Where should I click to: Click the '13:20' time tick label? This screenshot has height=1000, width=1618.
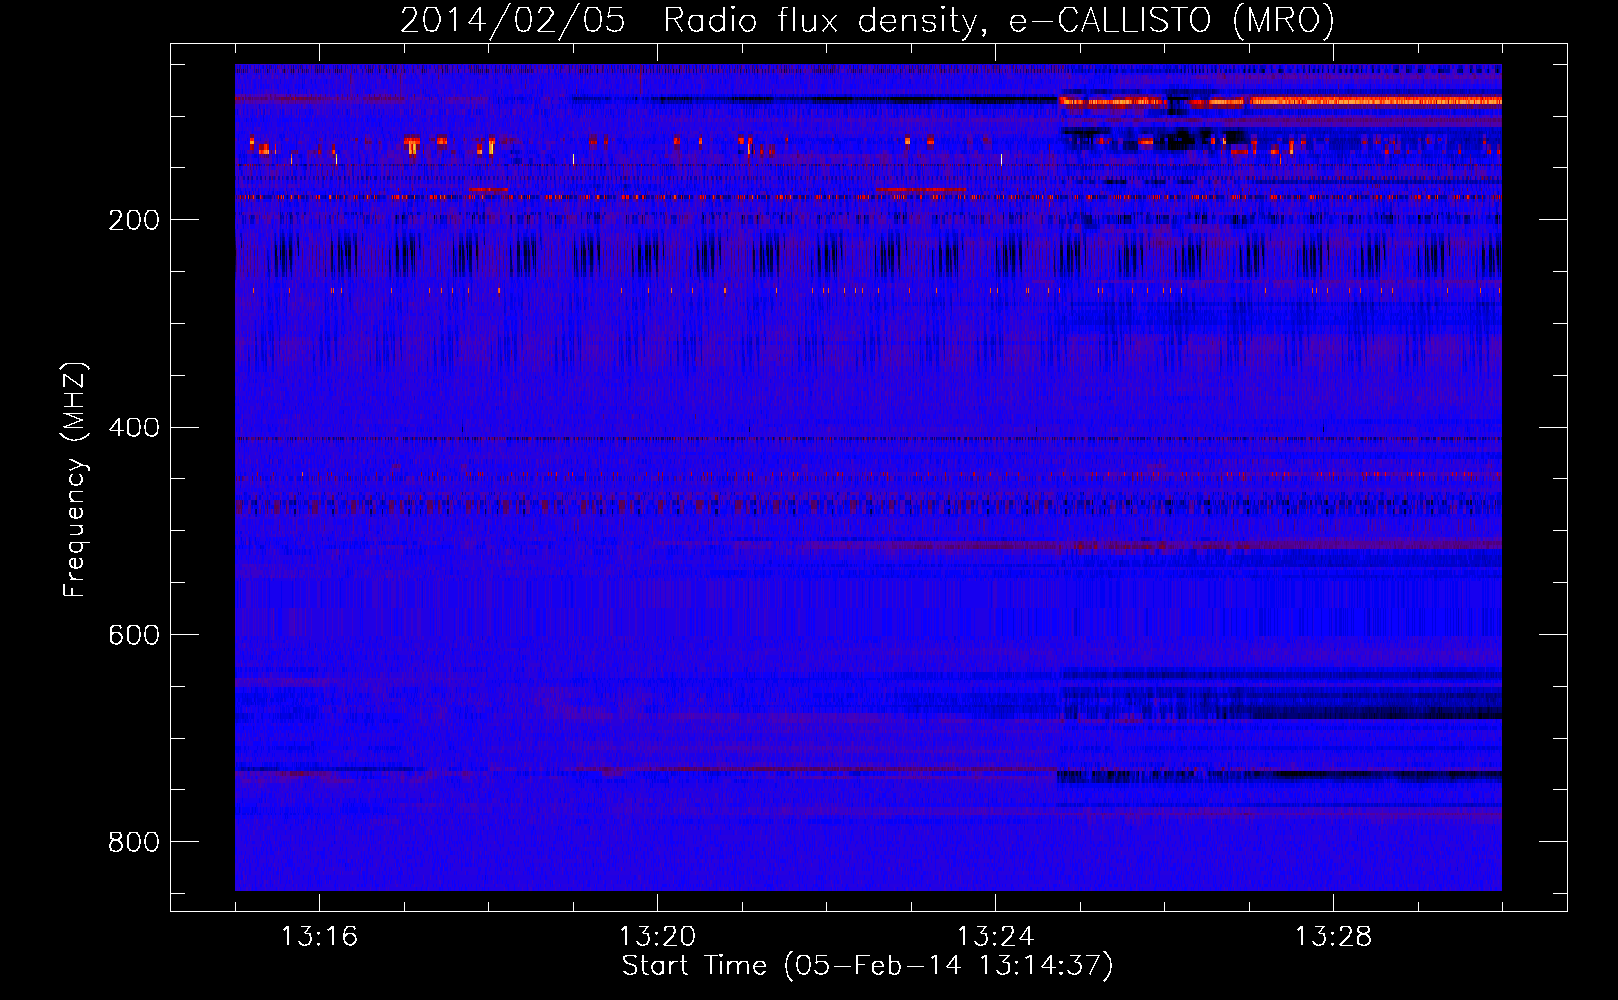tap(657, 937)
